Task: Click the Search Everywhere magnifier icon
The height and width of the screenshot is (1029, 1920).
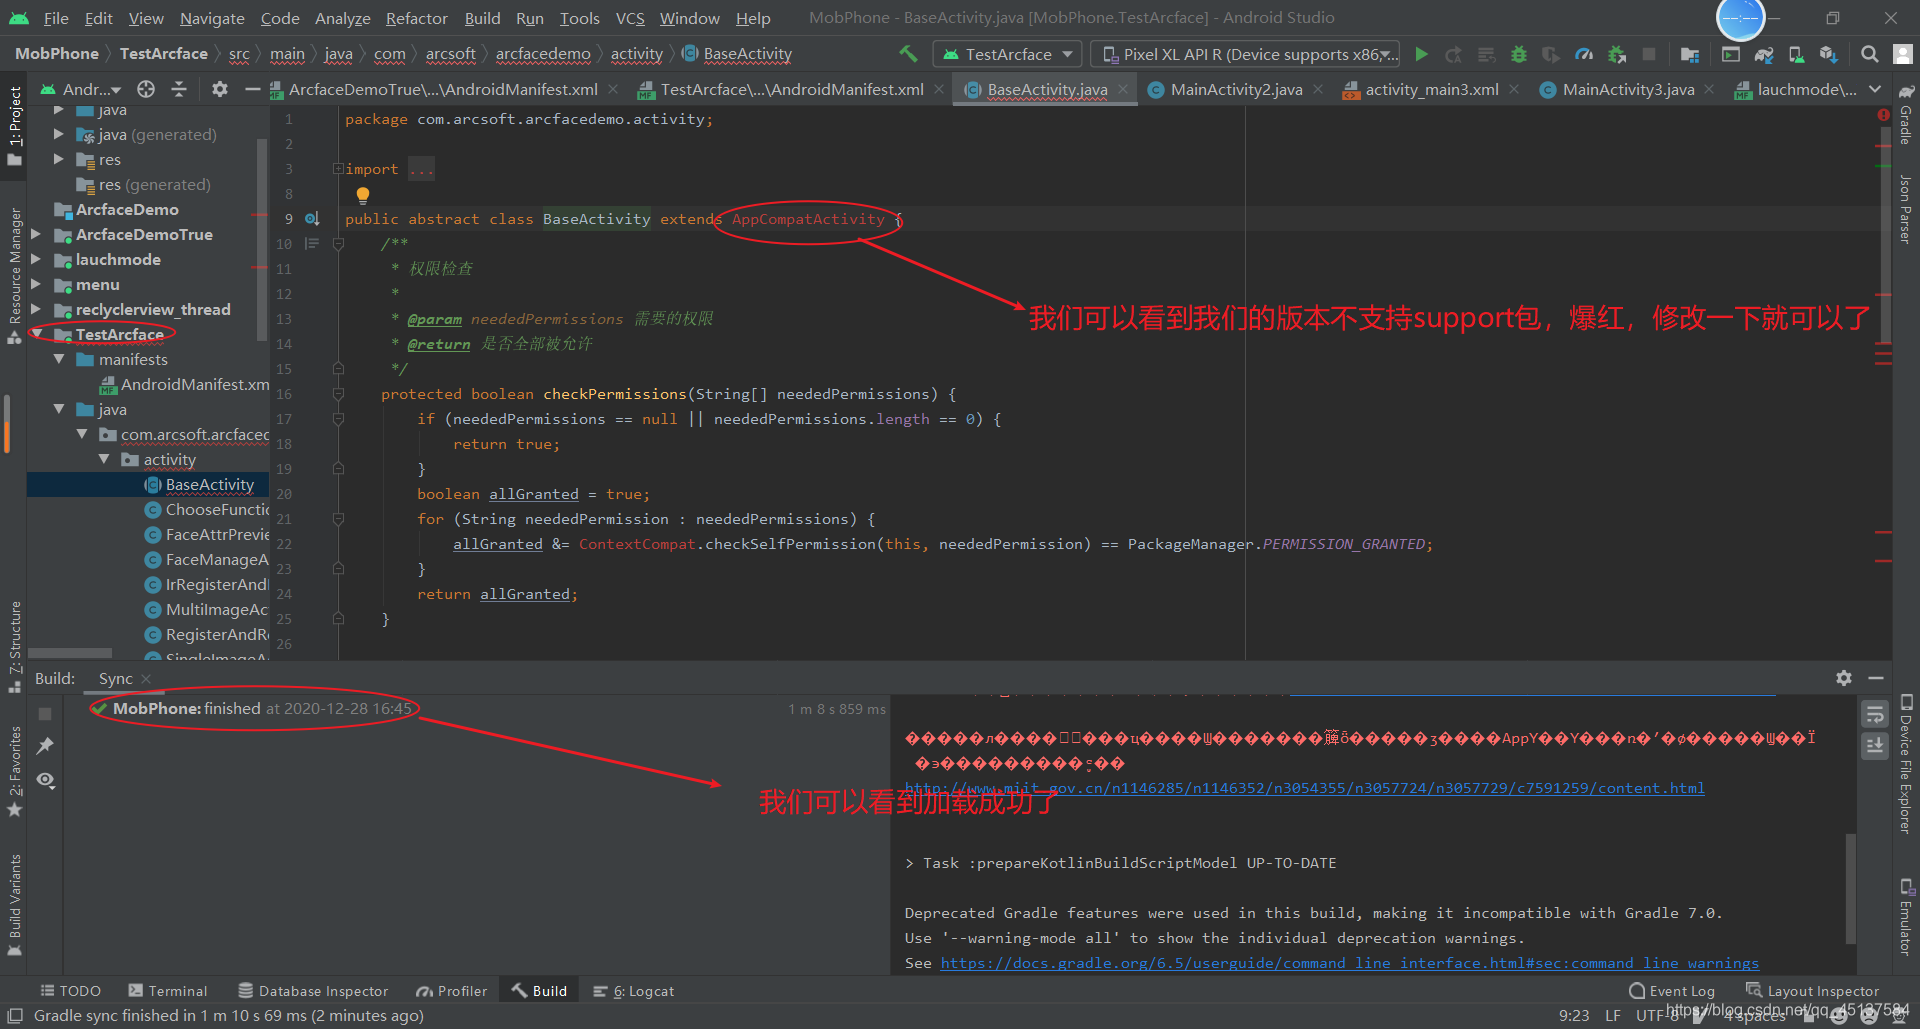Action: pyautogui.click(x=1870, y=54)
